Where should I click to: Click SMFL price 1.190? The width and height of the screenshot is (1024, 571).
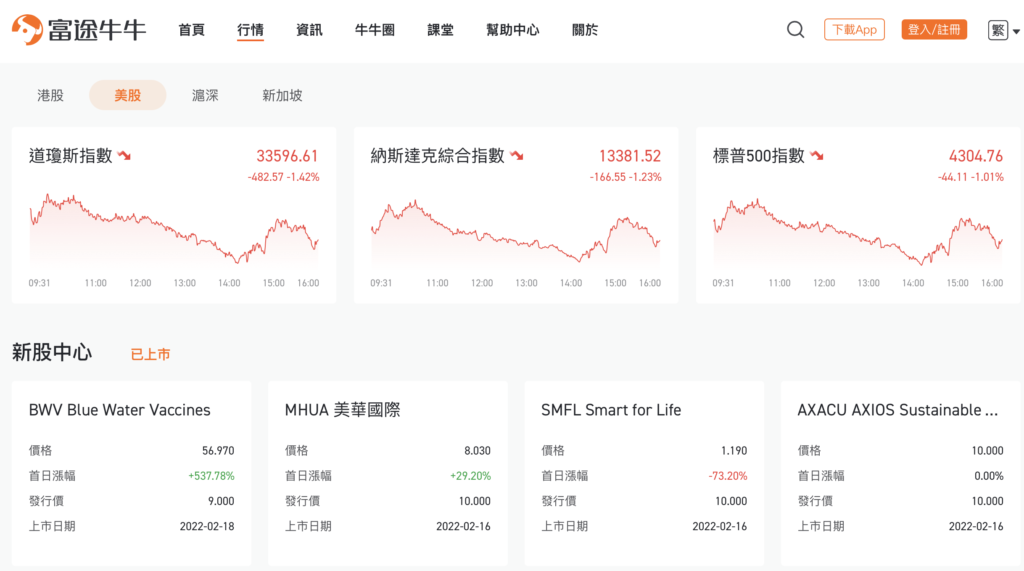click(x=734, y=451)
